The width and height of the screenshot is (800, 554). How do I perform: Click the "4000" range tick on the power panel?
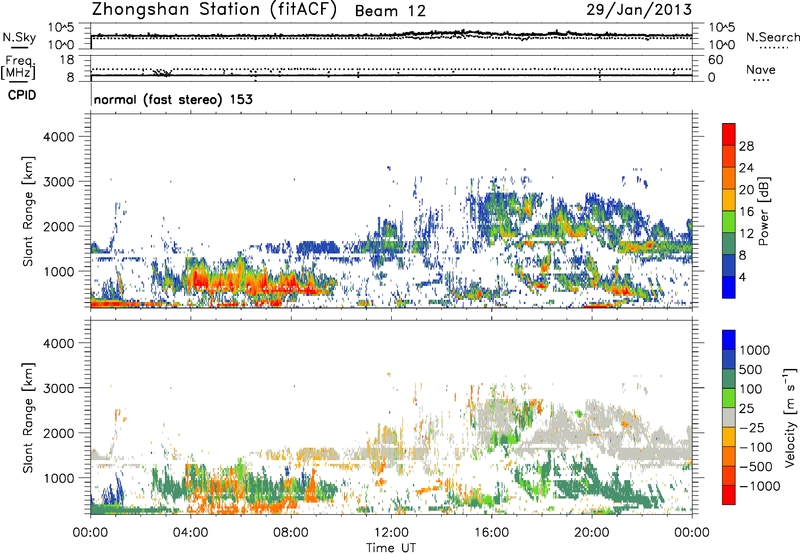[x=58, y=137]
